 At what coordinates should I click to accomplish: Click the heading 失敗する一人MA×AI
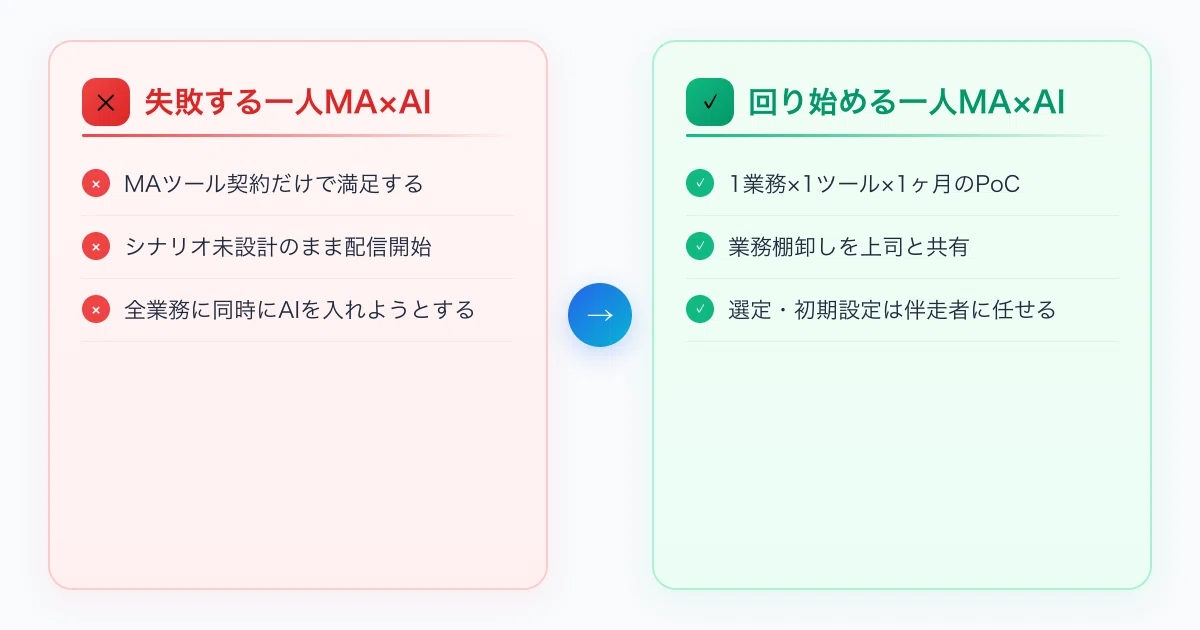[288, 102]
